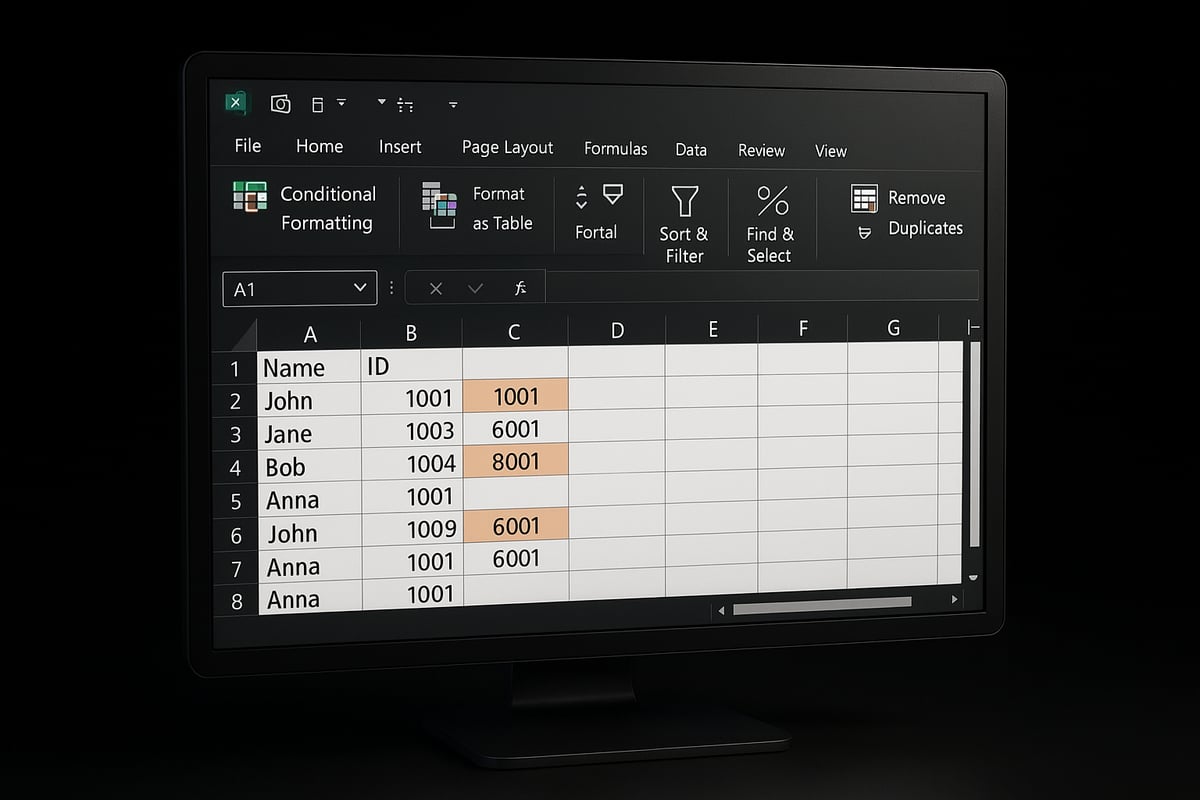Expand the small arrow below Remove Duplicates icon
The height and width of the screenshot is (800, 1200).
tap(864, 231)
